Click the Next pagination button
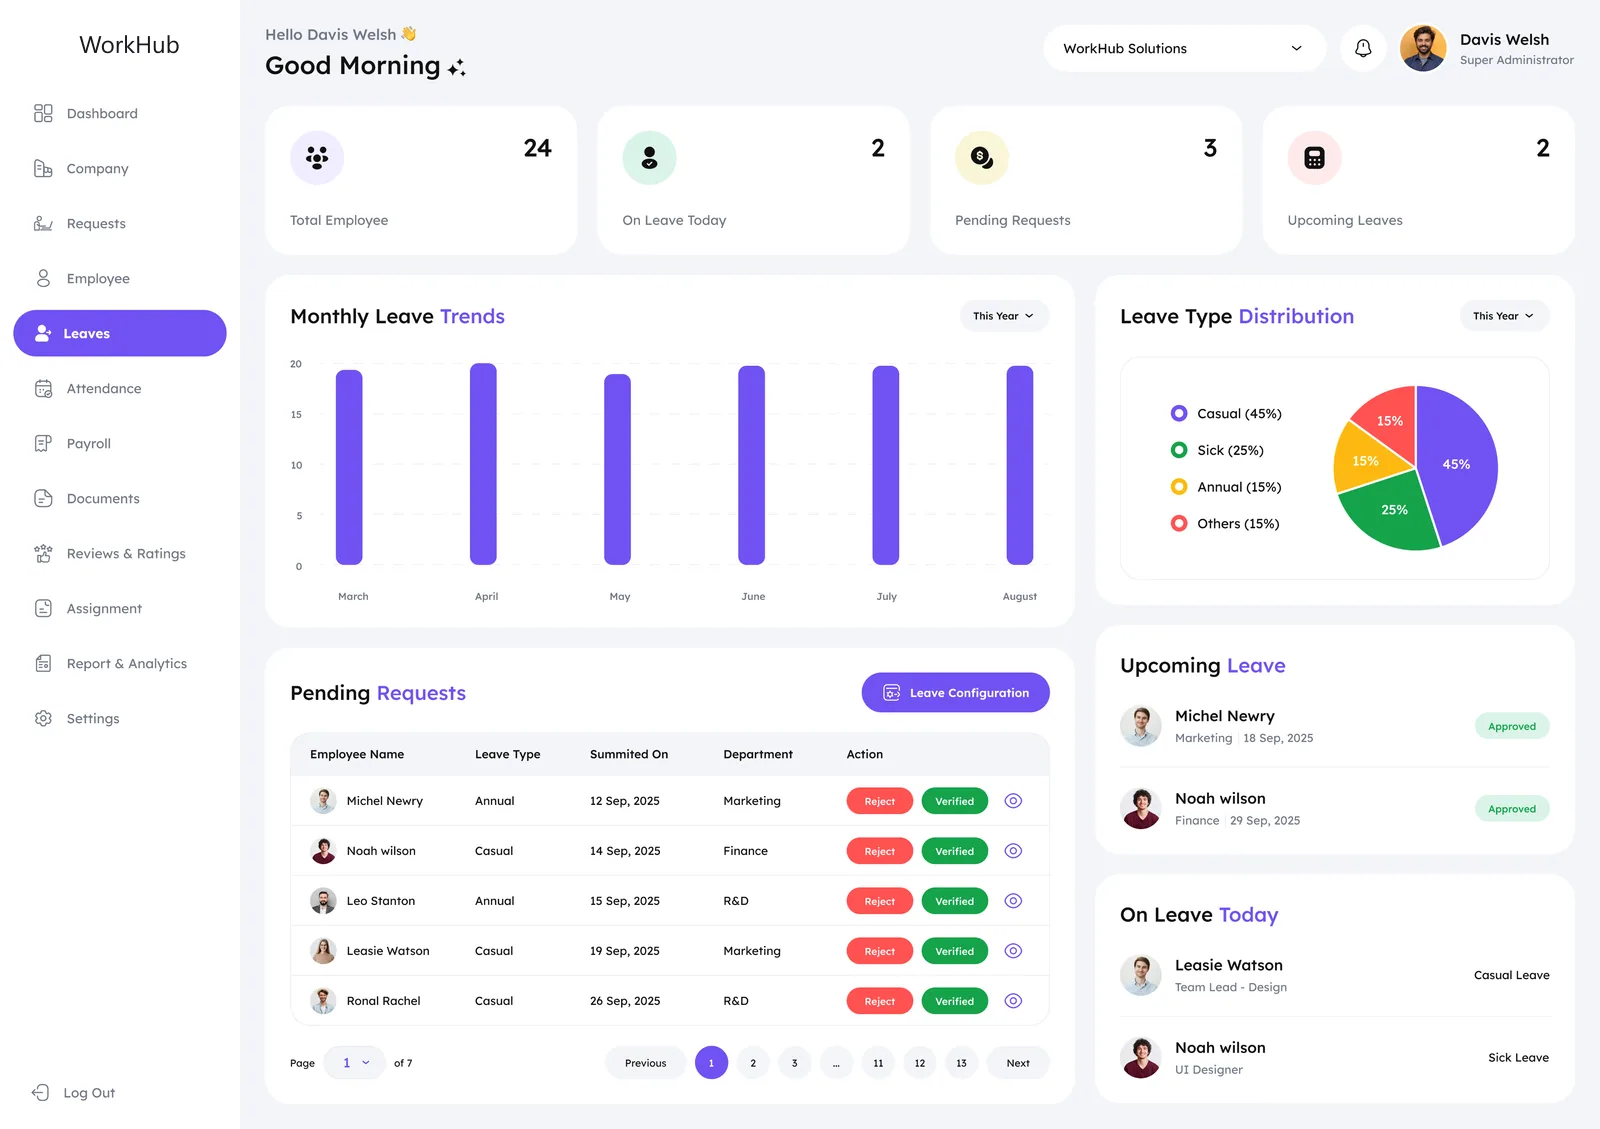This screenshot has height=1129, width=1600. click(x=1018, y=1063)
